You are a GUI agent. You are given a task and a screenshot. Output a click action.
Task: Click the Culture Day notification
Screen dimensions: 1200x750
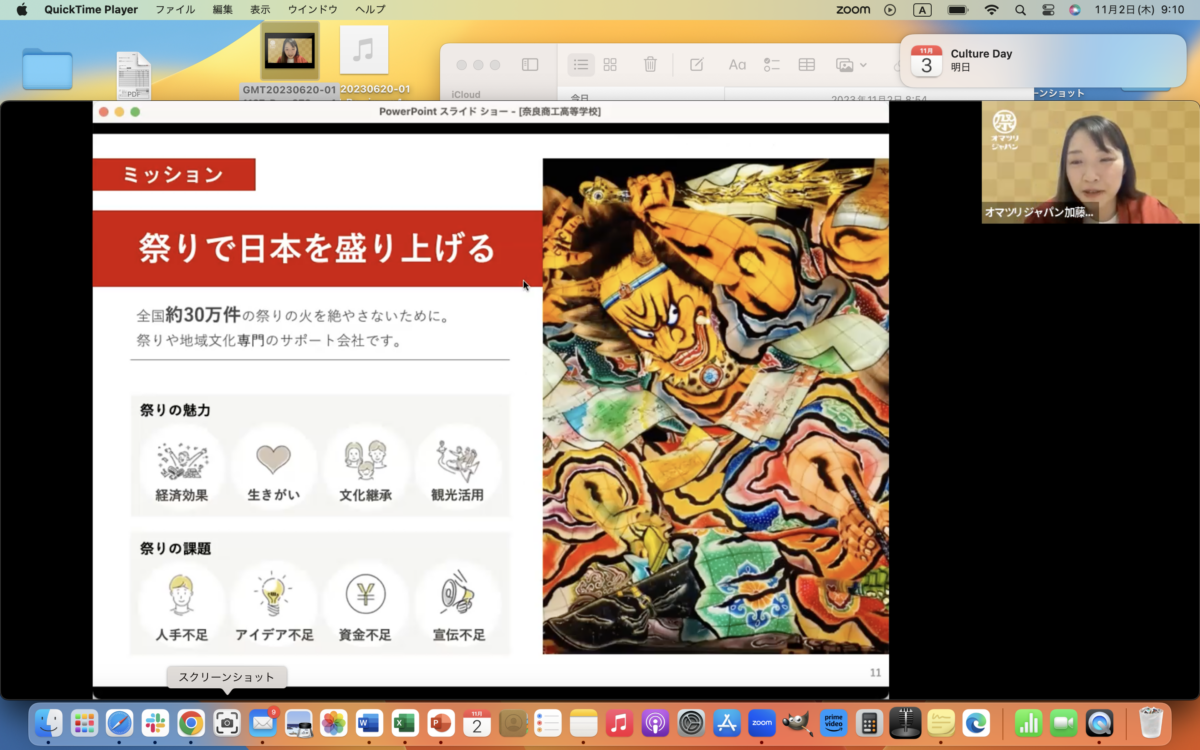click(x=1042, y=61)
